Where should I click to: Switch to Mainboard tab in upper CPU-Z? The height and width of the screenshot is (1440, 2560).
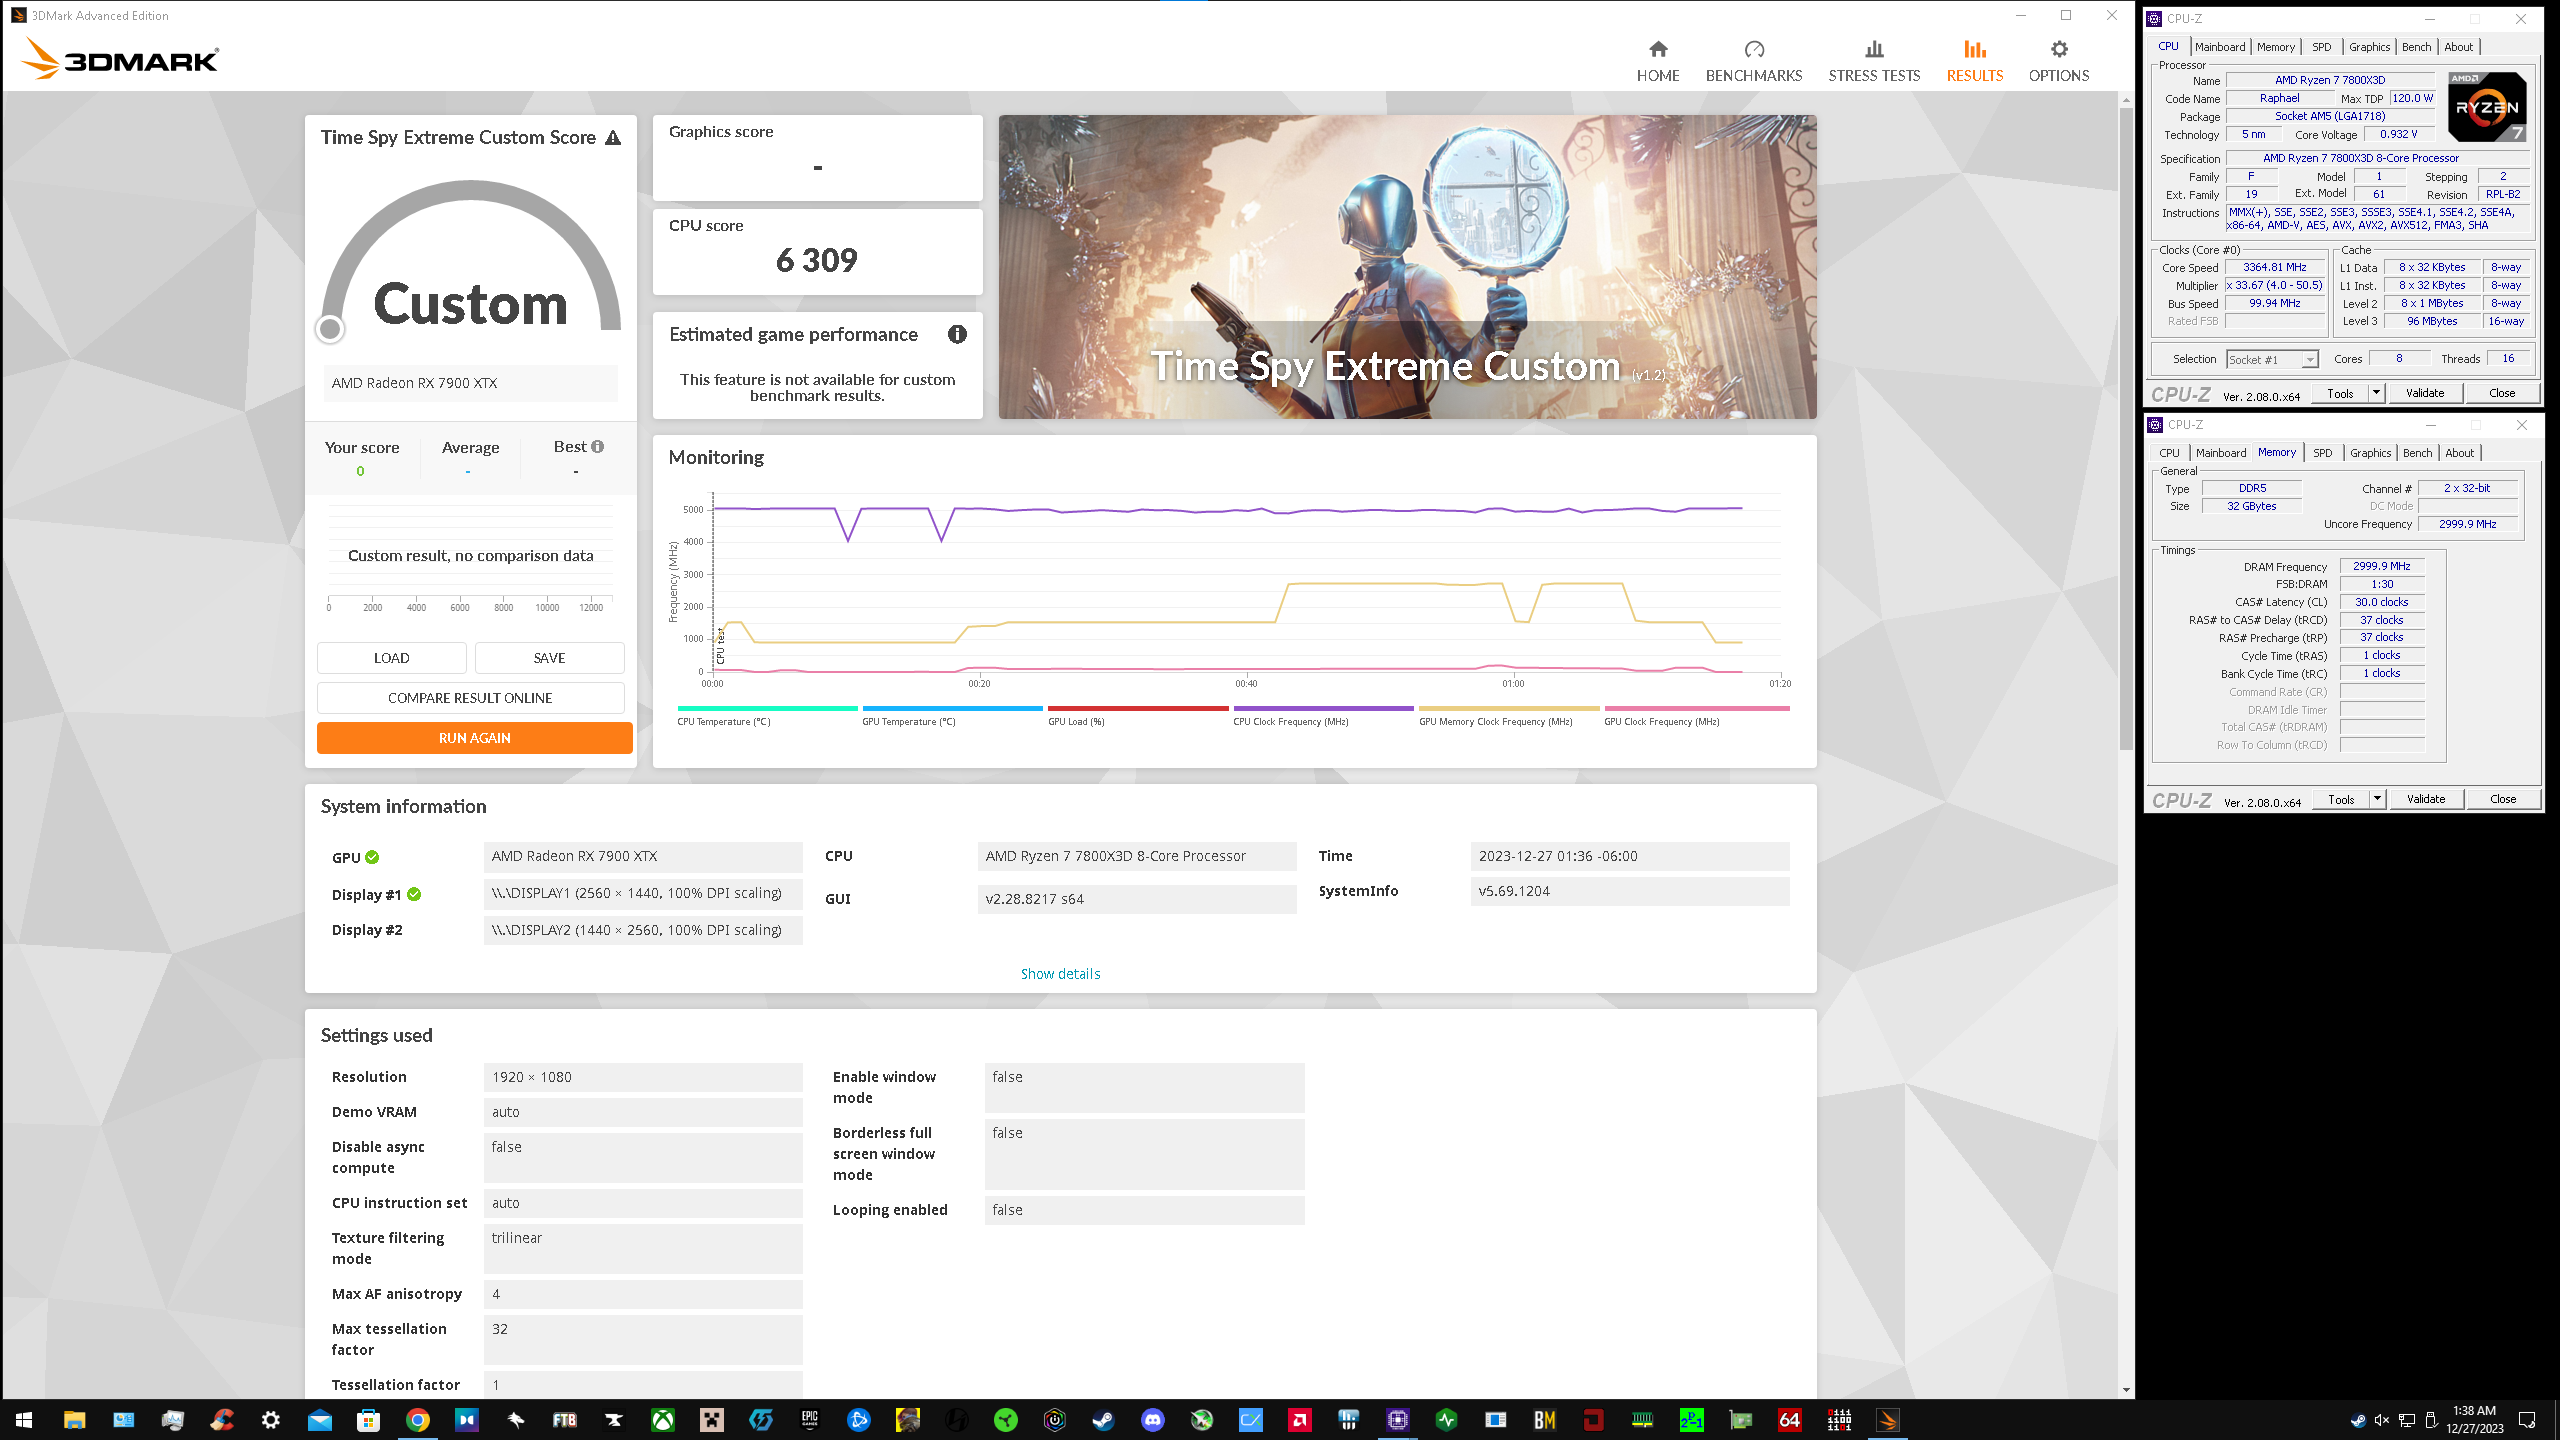pos(2220,47)
